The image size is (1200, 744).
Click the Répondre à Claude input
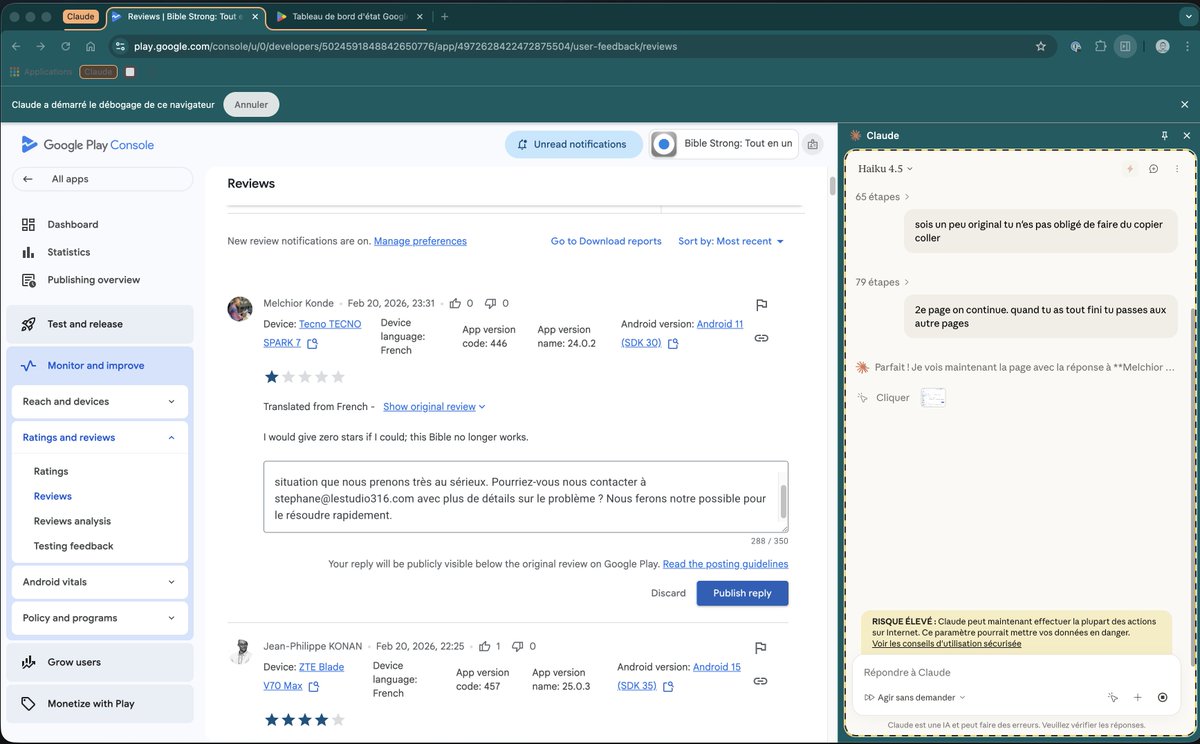tap(1015, 672)
